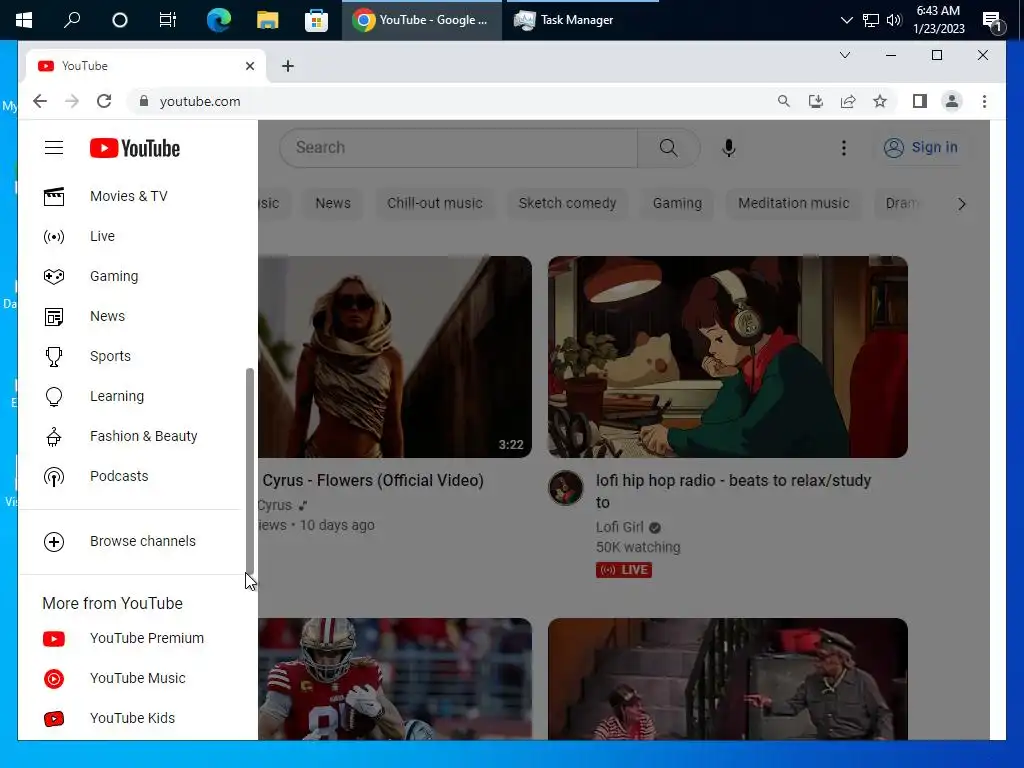The height and width of the screenshot is (768, 1024).
Task: Select the Meditation music chip
Action: tap(793, 203)
